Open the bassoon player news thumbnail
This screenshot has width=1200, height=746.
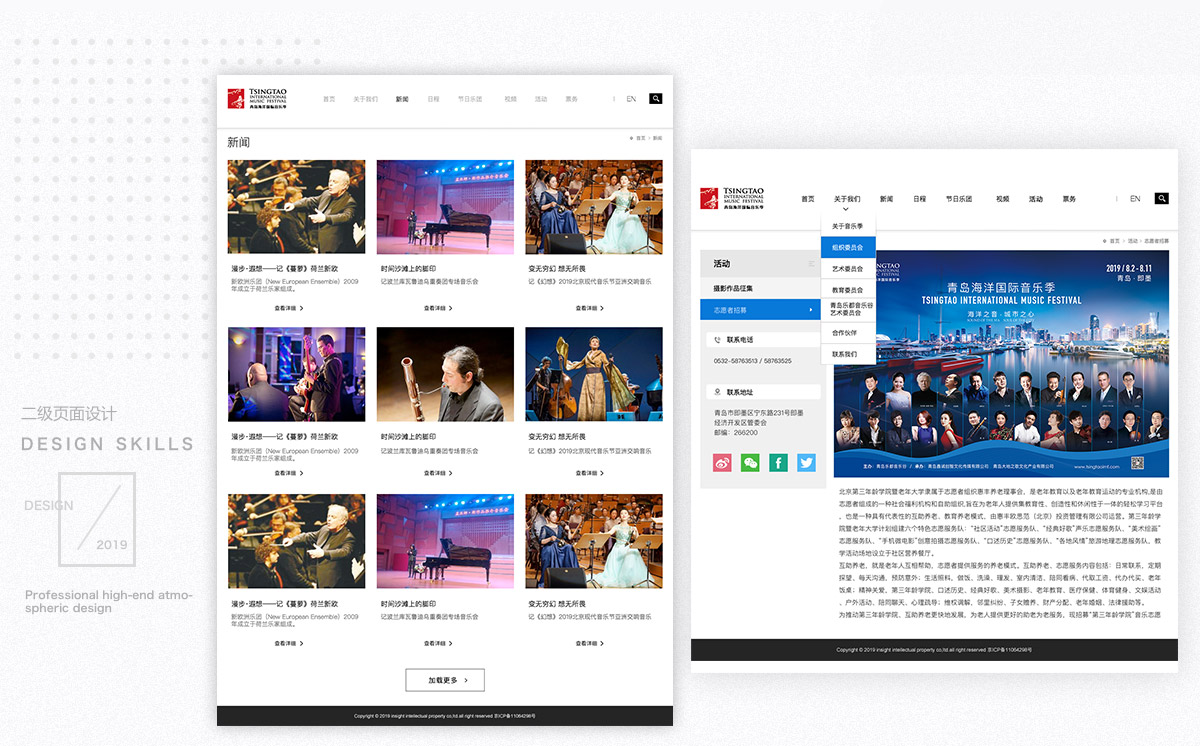(x=445, y=374)
